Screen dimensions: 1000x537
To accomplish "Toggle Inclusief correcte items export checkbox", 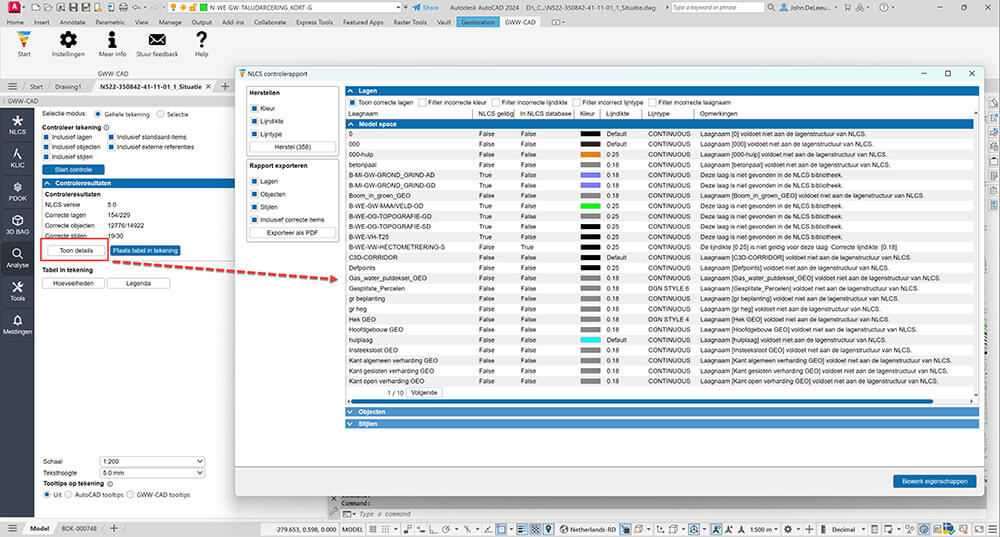I will pyautogui.click(x=254, y=219).
